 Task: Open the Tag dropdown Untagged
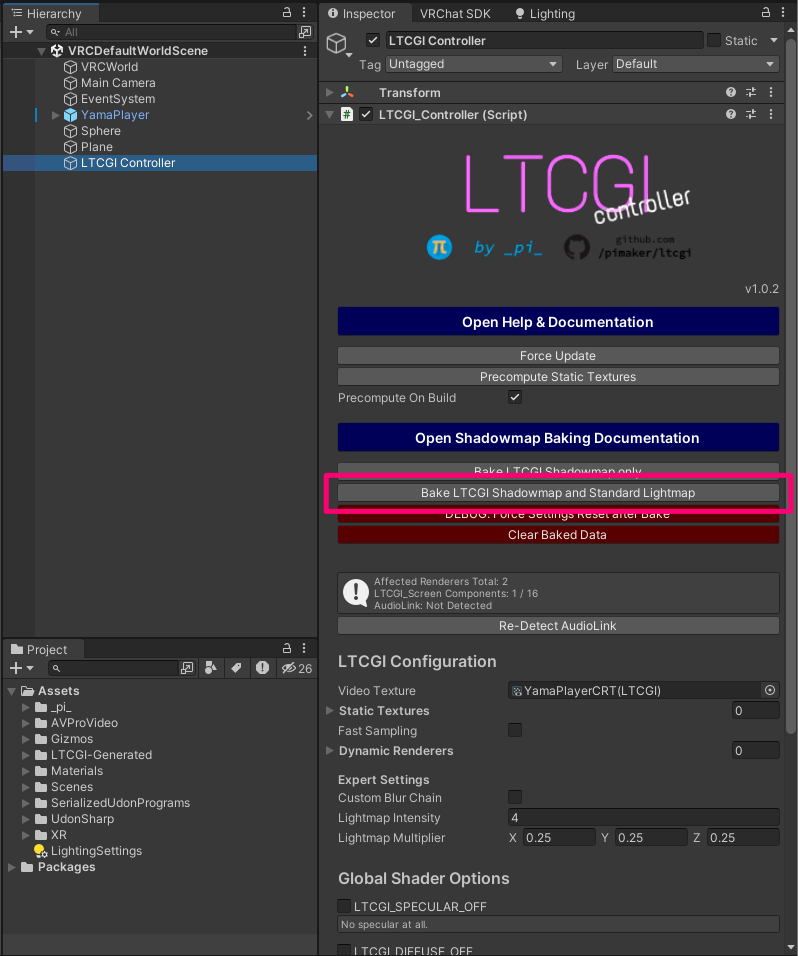coord(473,64)
